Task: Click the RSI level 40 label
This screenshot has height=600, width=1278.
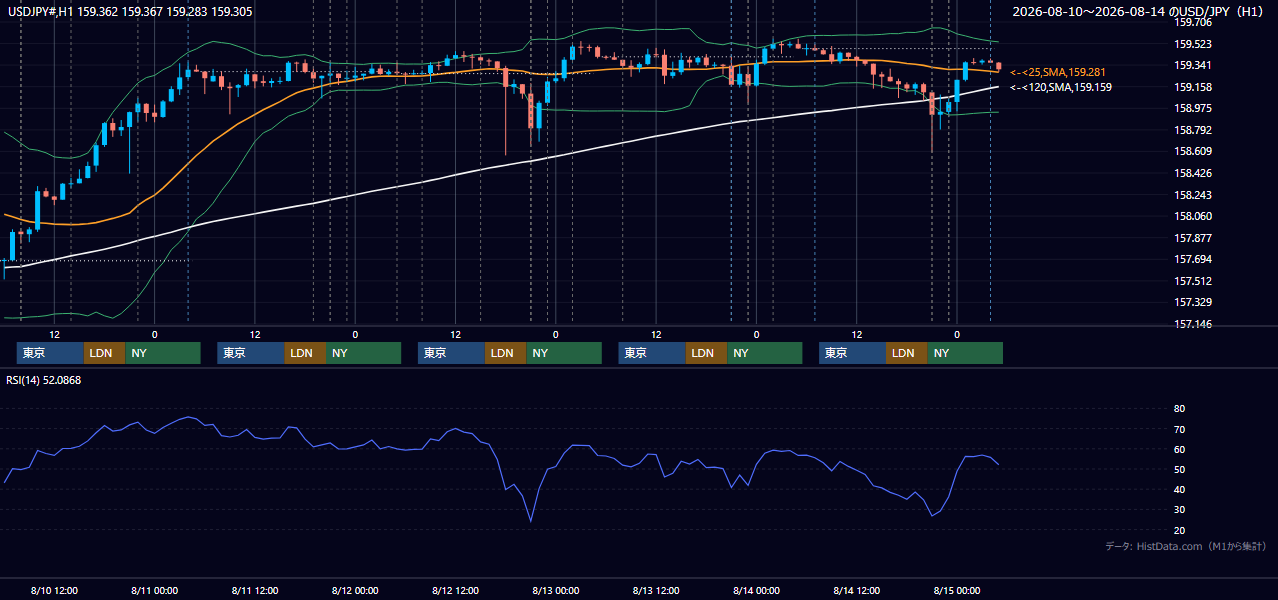Action: [1179, 489]
